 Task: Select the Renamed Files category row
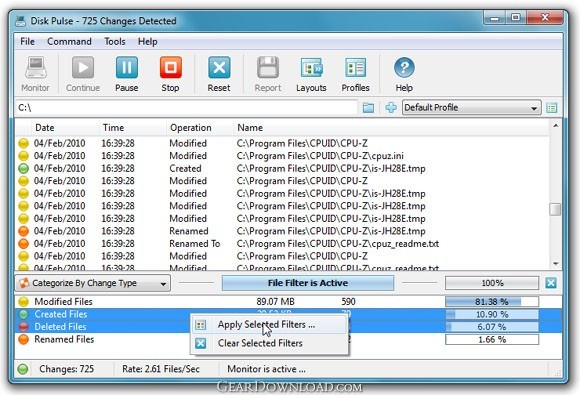[288, 340]
